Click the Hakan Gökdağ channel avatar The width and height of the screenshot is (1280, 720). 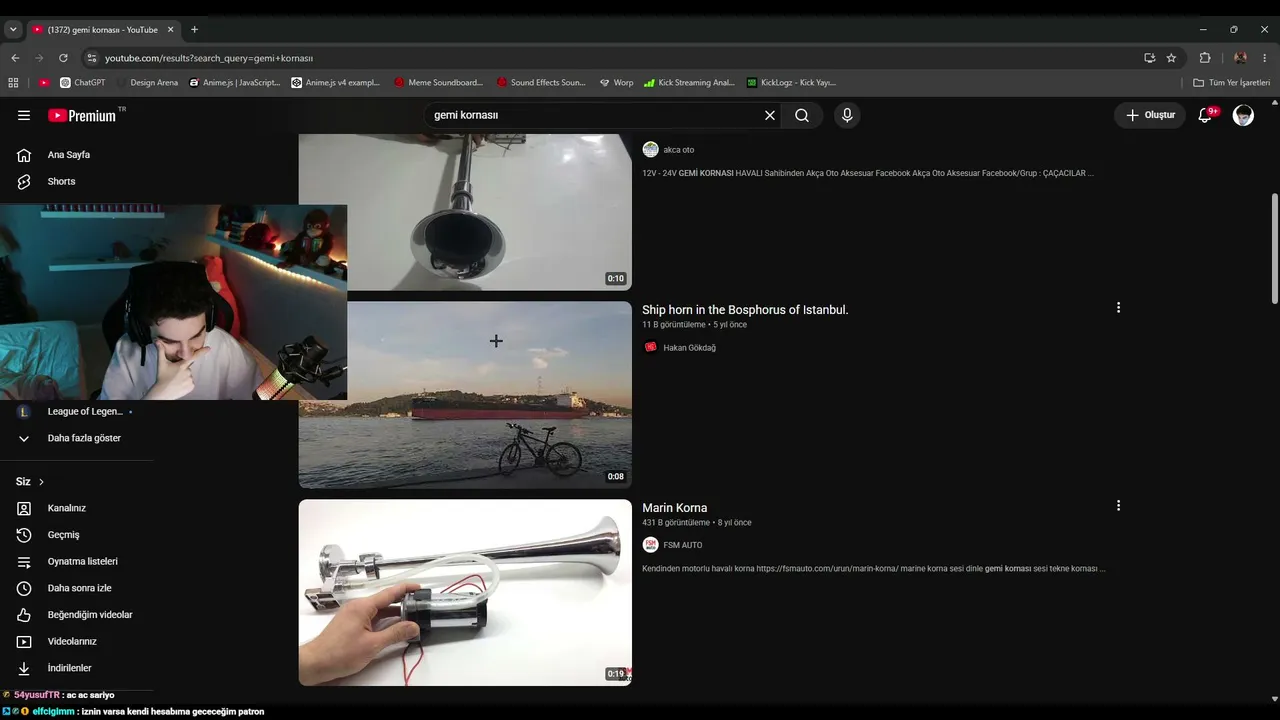point(650,347)
